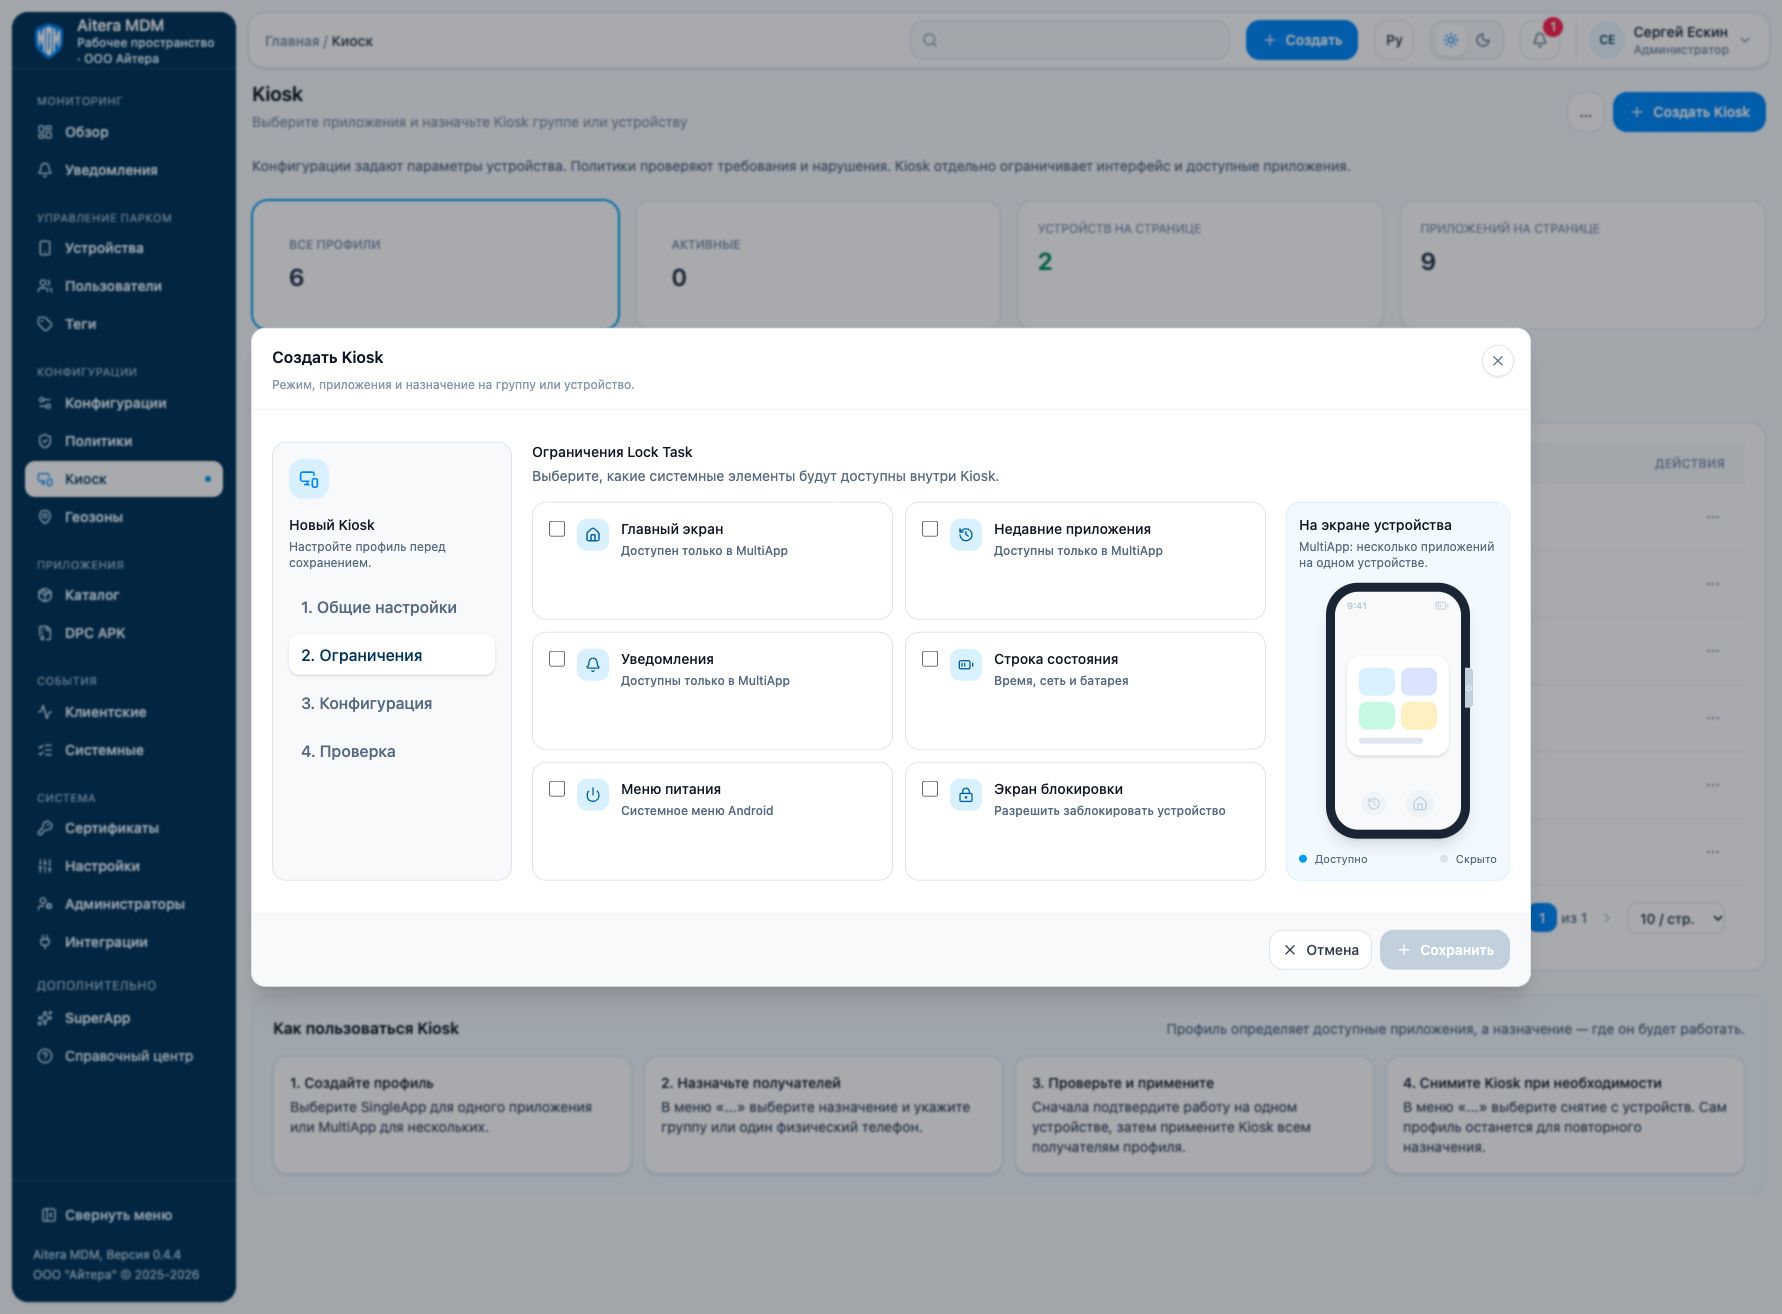Switch language with the Ру button
Viewport: 1782px width, 1314px height.
click(x=1394, y=40)
